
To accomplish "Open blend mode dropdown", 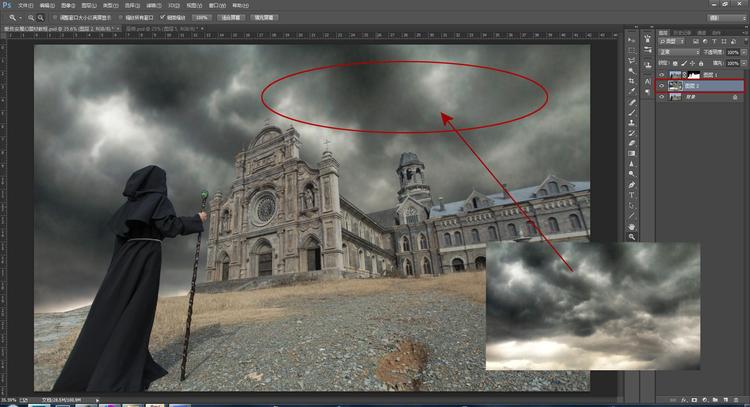I will [x=679, y=52].
